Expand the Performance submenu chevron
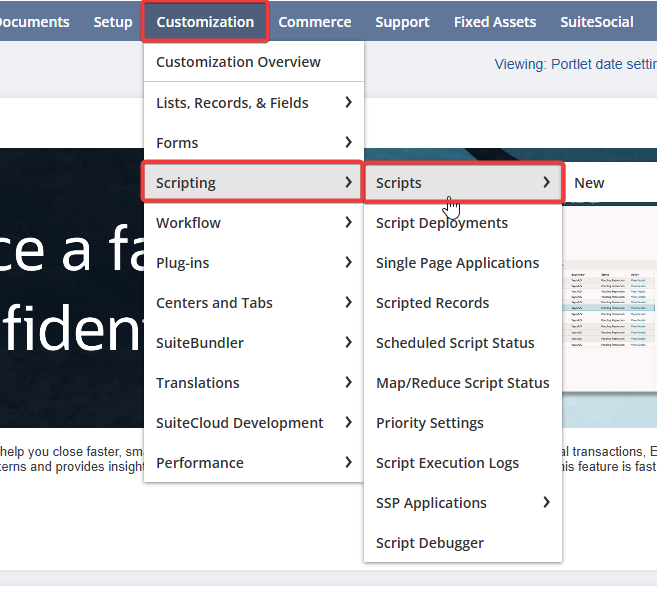This screenshot has width=657, height=589. click(x=348, y=462)
